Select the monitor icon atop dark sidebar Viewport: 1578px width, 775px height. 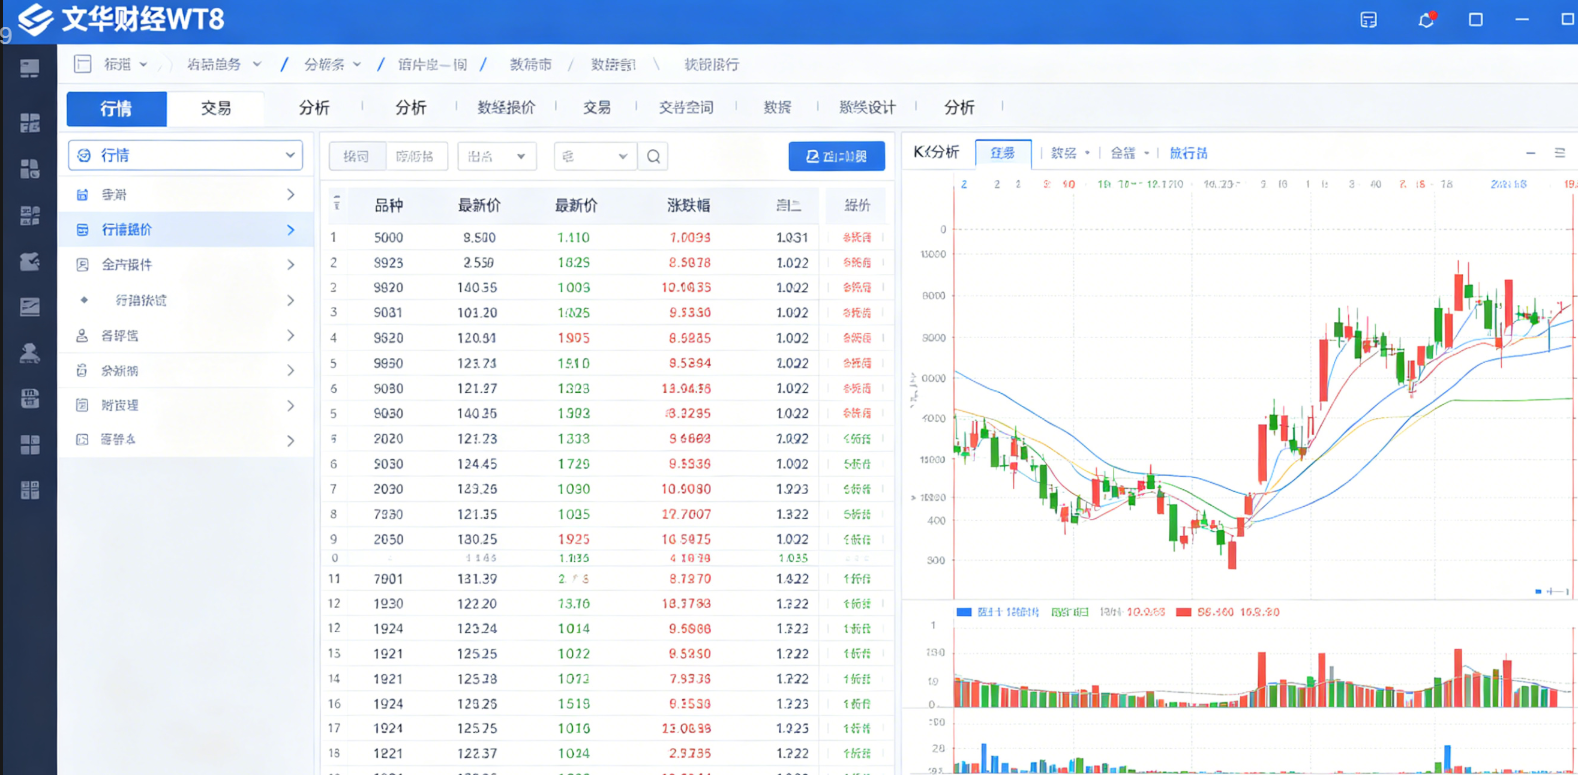click(30, 68)
